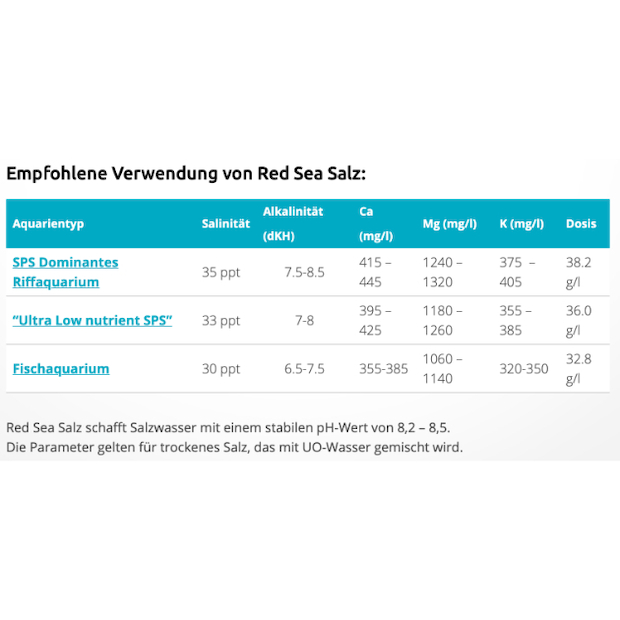Select the 33 ppt salinity cell

(221, 320)
